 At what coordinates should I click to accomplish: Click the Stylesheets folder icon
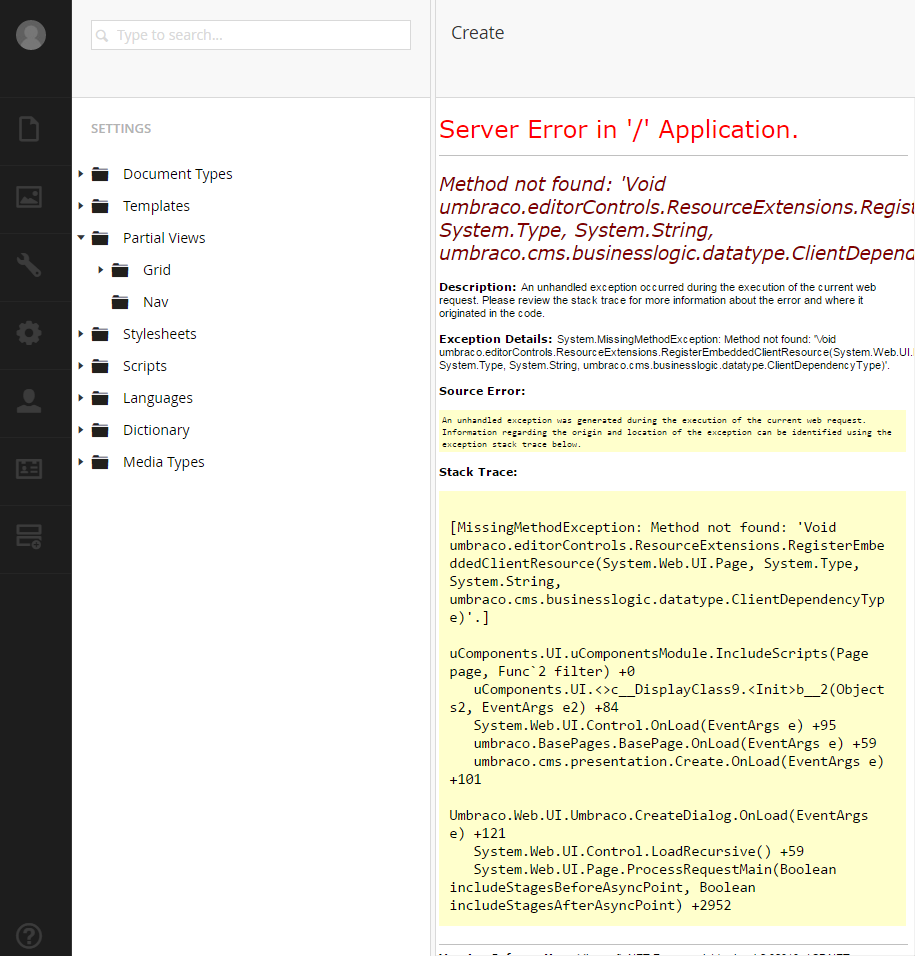tap(100, 334)
